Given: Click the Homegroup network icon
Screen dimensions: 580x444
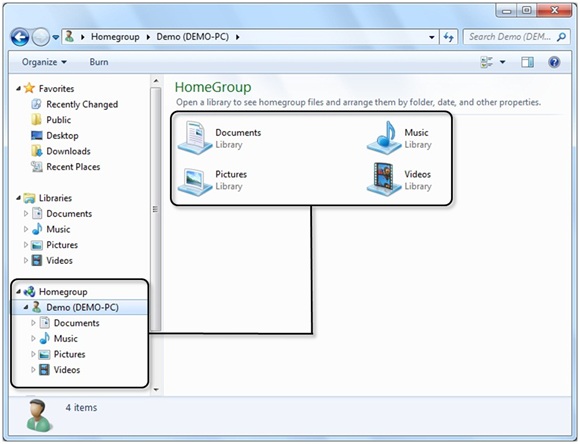Looking at the screenshot, I should pyautogui.click(x=29, y=292).
